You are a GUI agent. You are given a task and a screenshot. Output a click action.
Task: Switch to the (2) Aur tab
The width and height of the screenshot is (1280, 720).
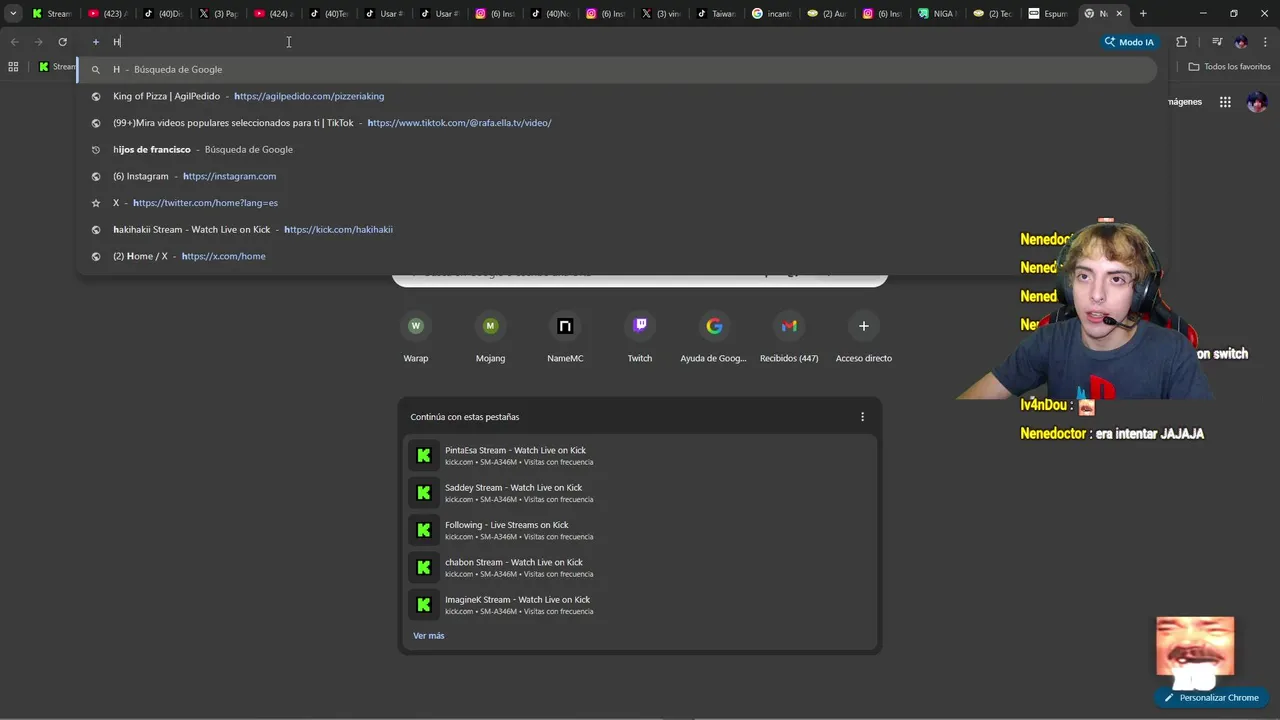coord(827,14)
